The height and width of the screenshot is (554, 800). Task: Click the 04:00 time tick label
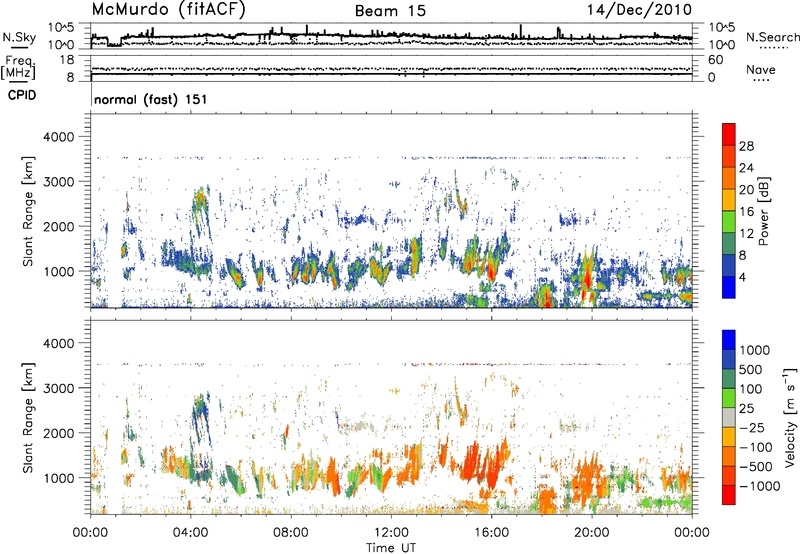[x=190, y=533]
